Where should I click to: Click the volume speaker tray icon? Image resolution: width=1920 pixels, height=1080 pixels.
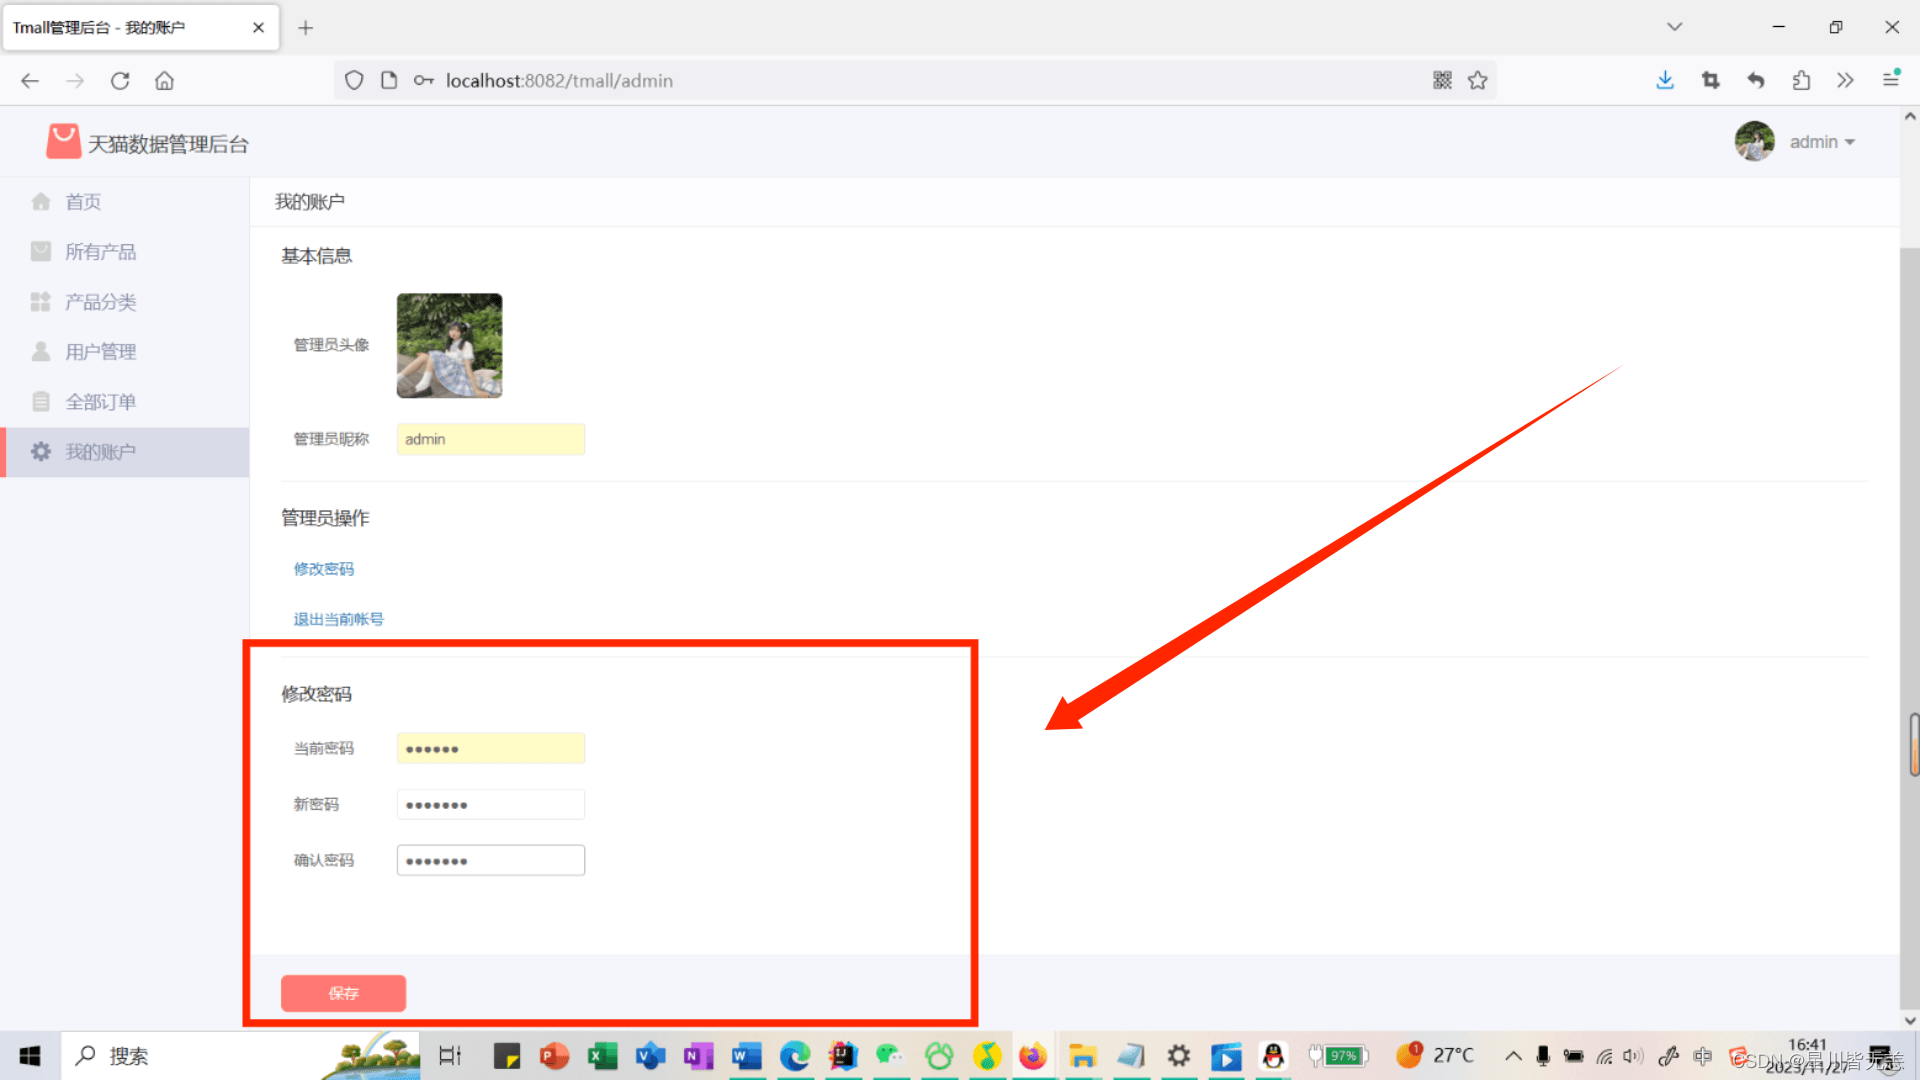1634,1056
